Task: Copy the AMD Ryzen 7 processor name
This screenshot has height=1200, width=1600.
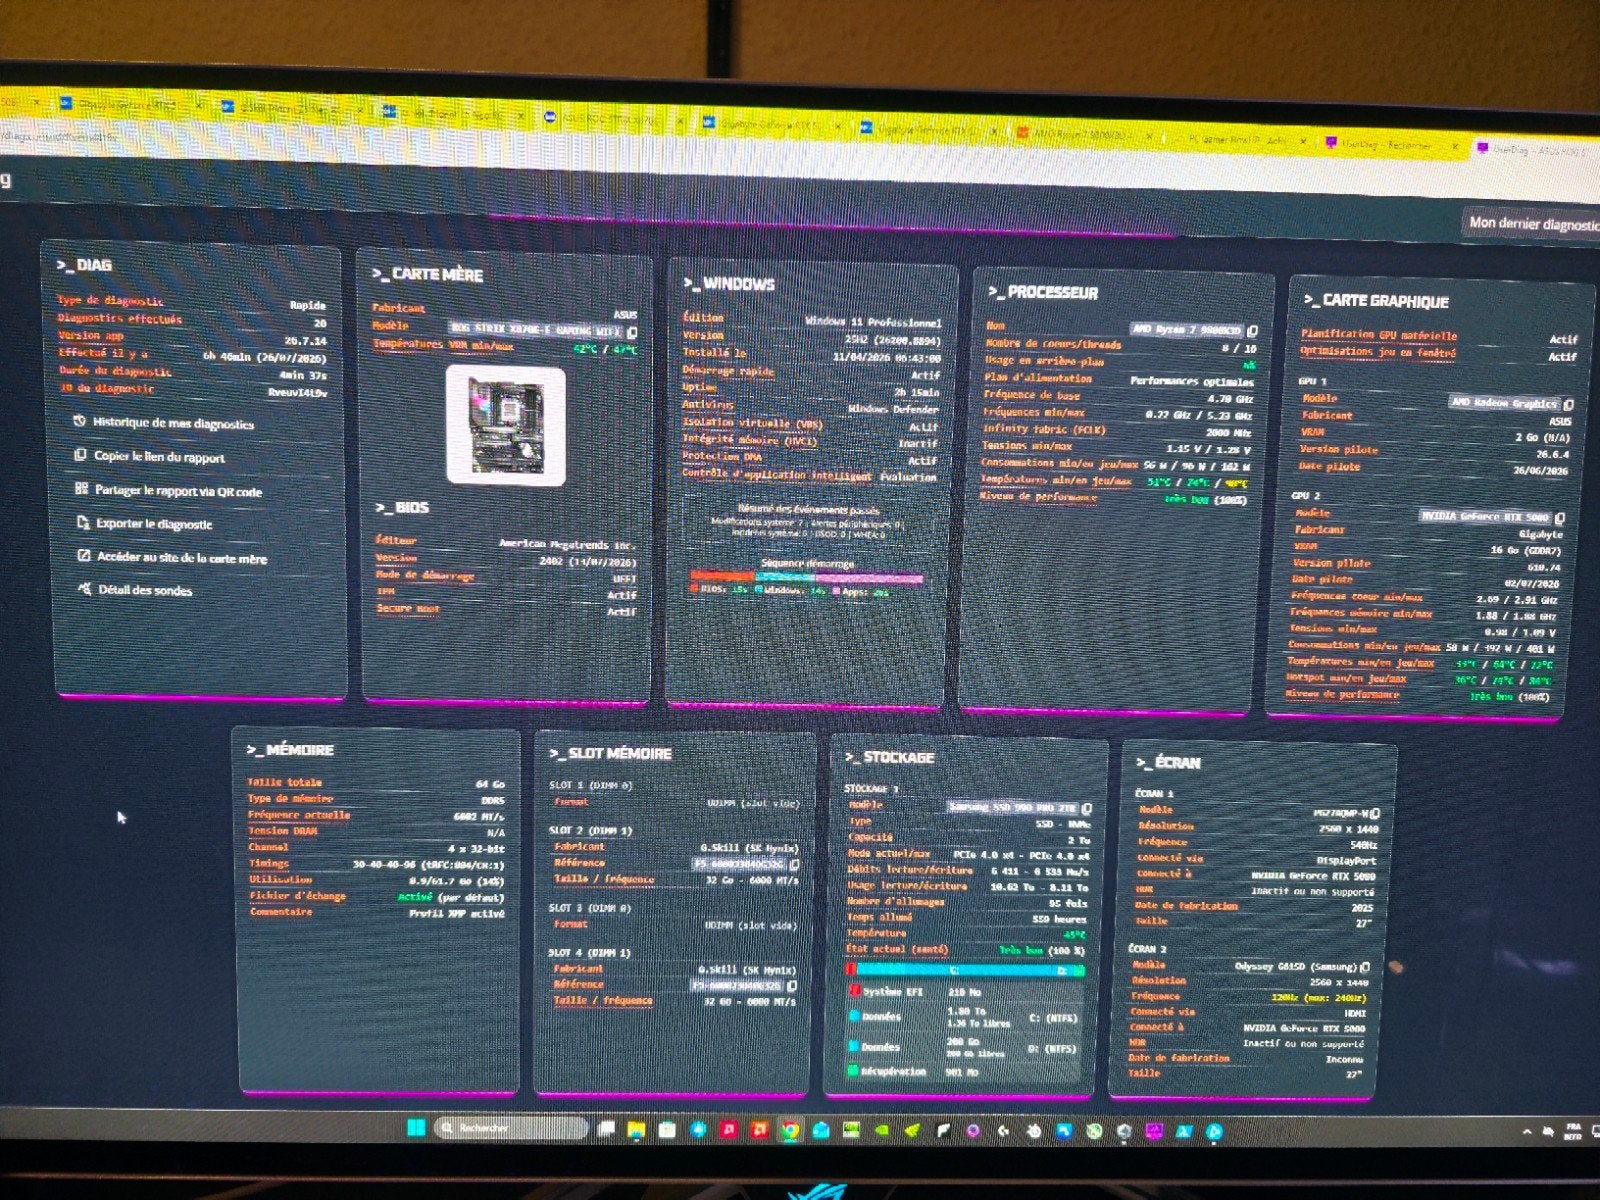Action: (x=1252, y=330)
